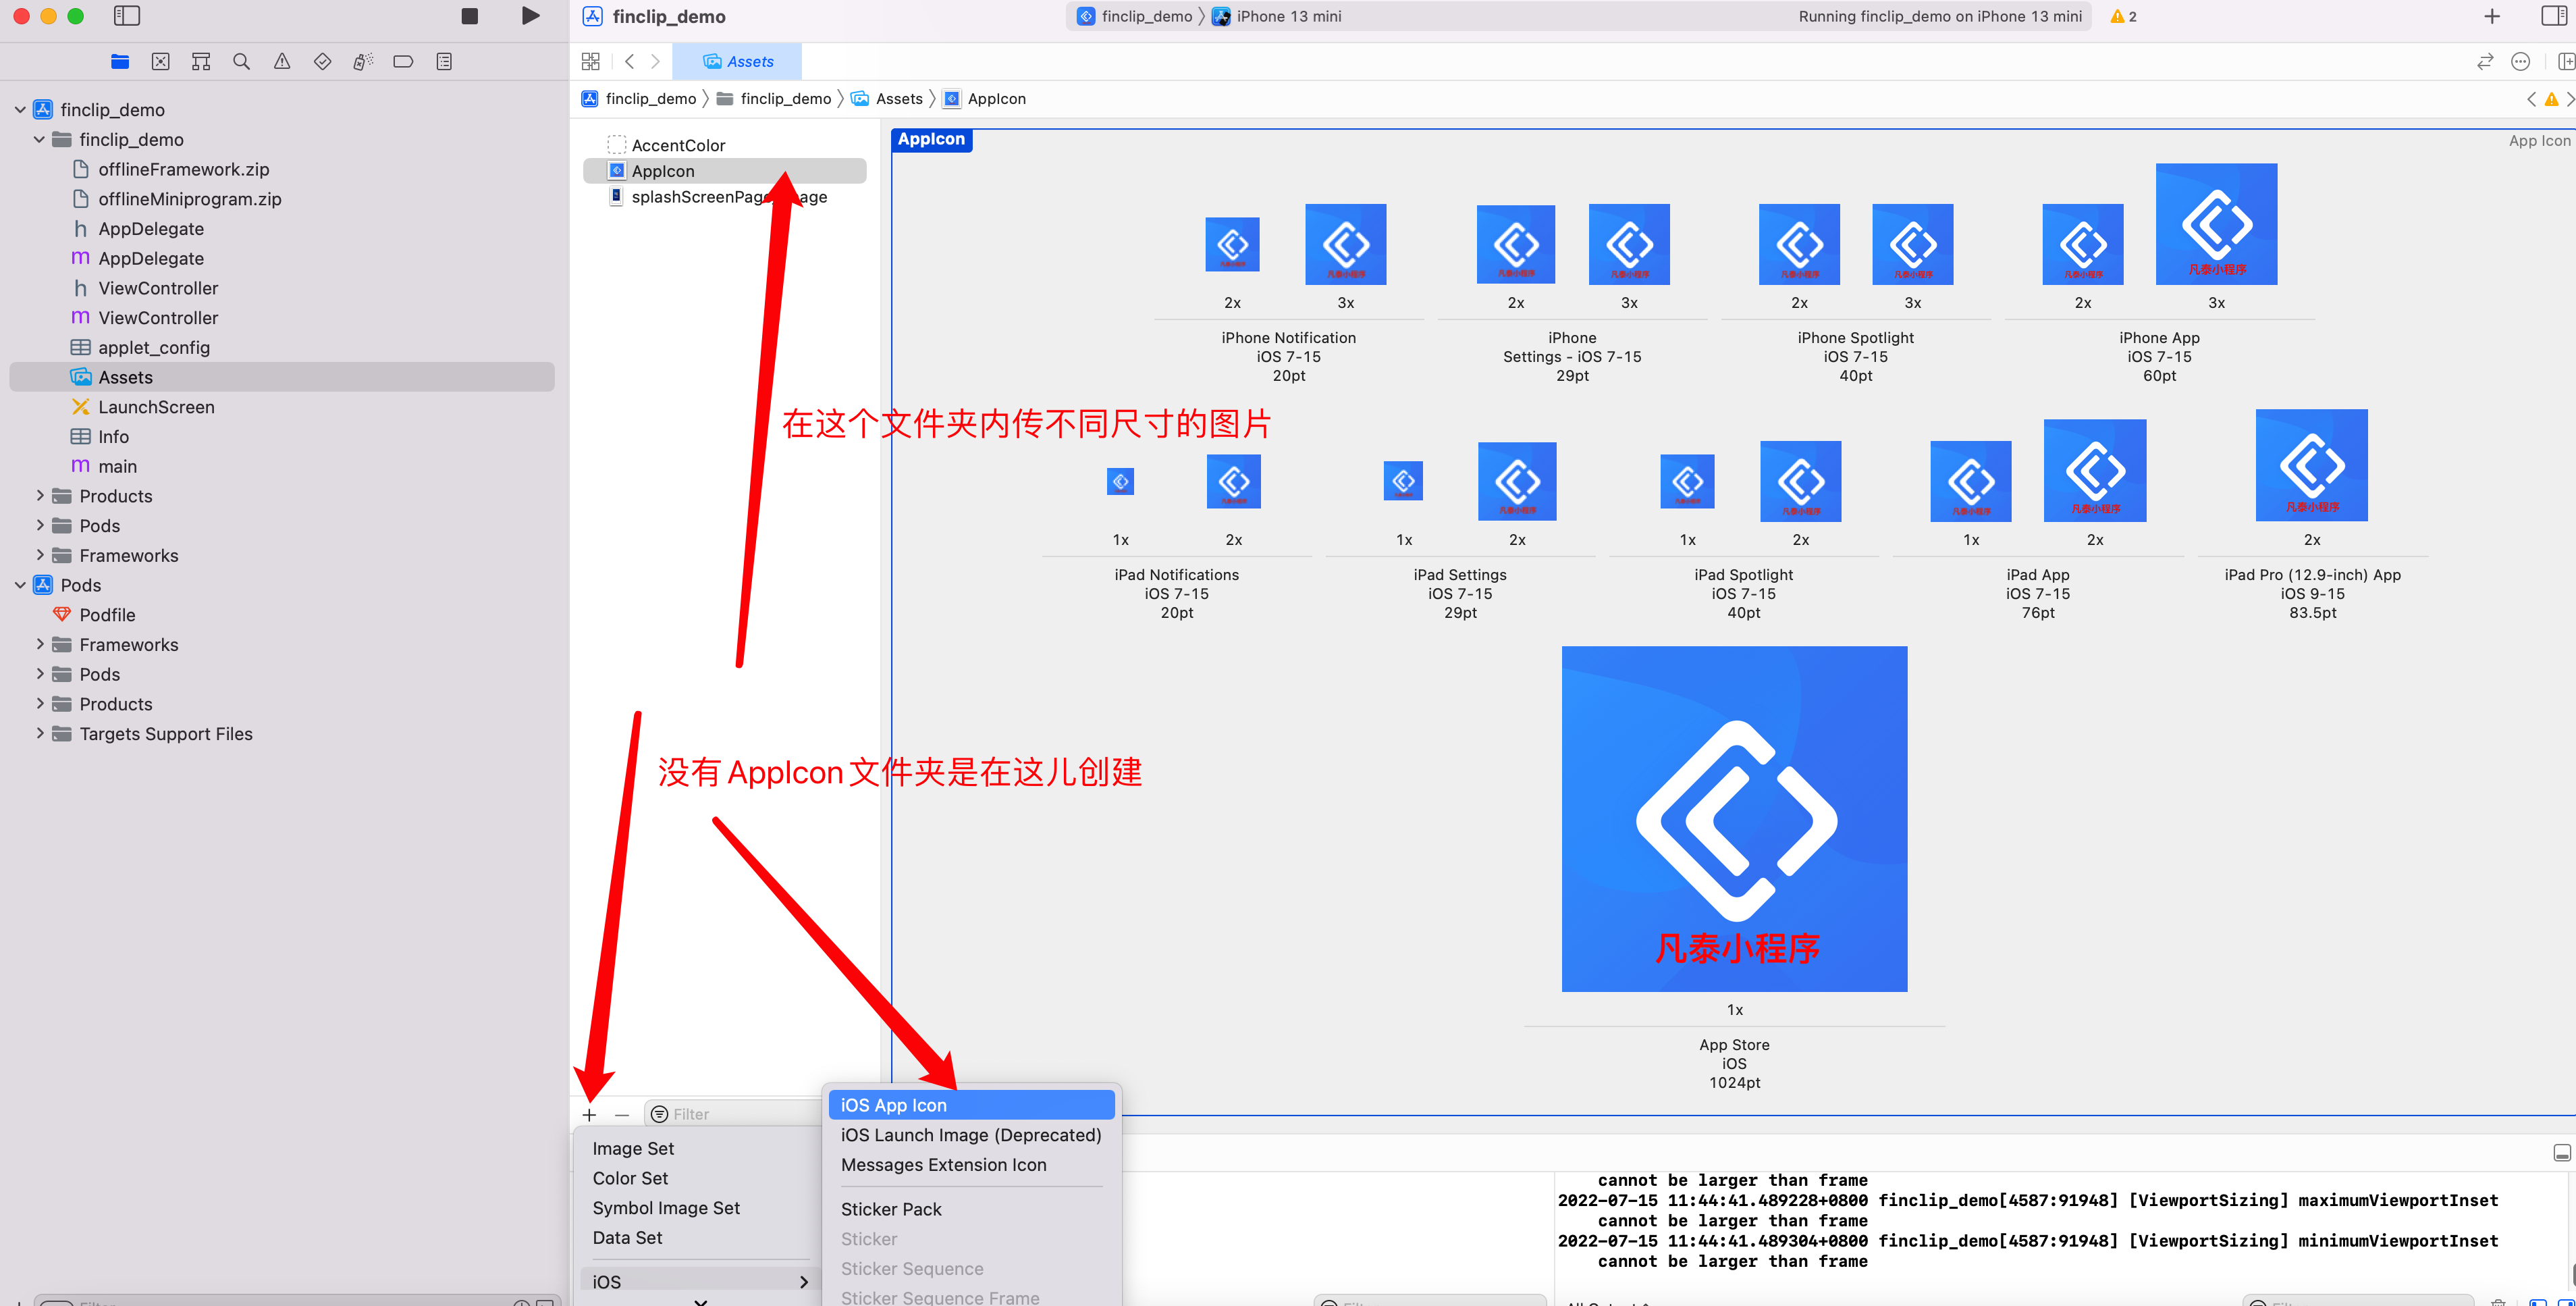Click the related items grid icon
Screen dimensions: 2576x1306
click(590, 62)
